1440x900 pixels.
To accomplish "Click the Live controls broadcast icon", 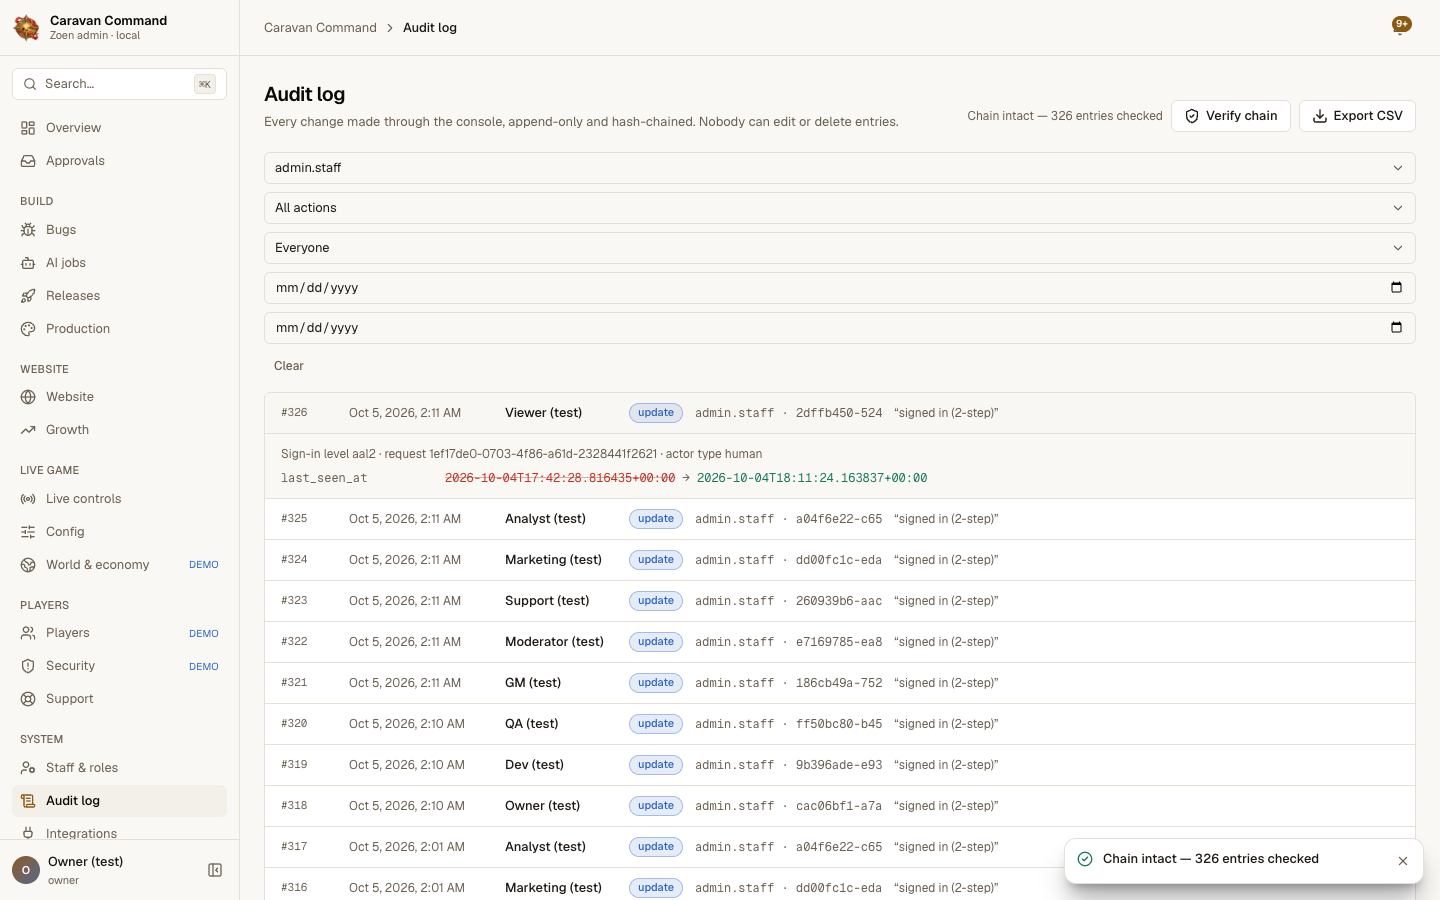I will pos(28,499).
